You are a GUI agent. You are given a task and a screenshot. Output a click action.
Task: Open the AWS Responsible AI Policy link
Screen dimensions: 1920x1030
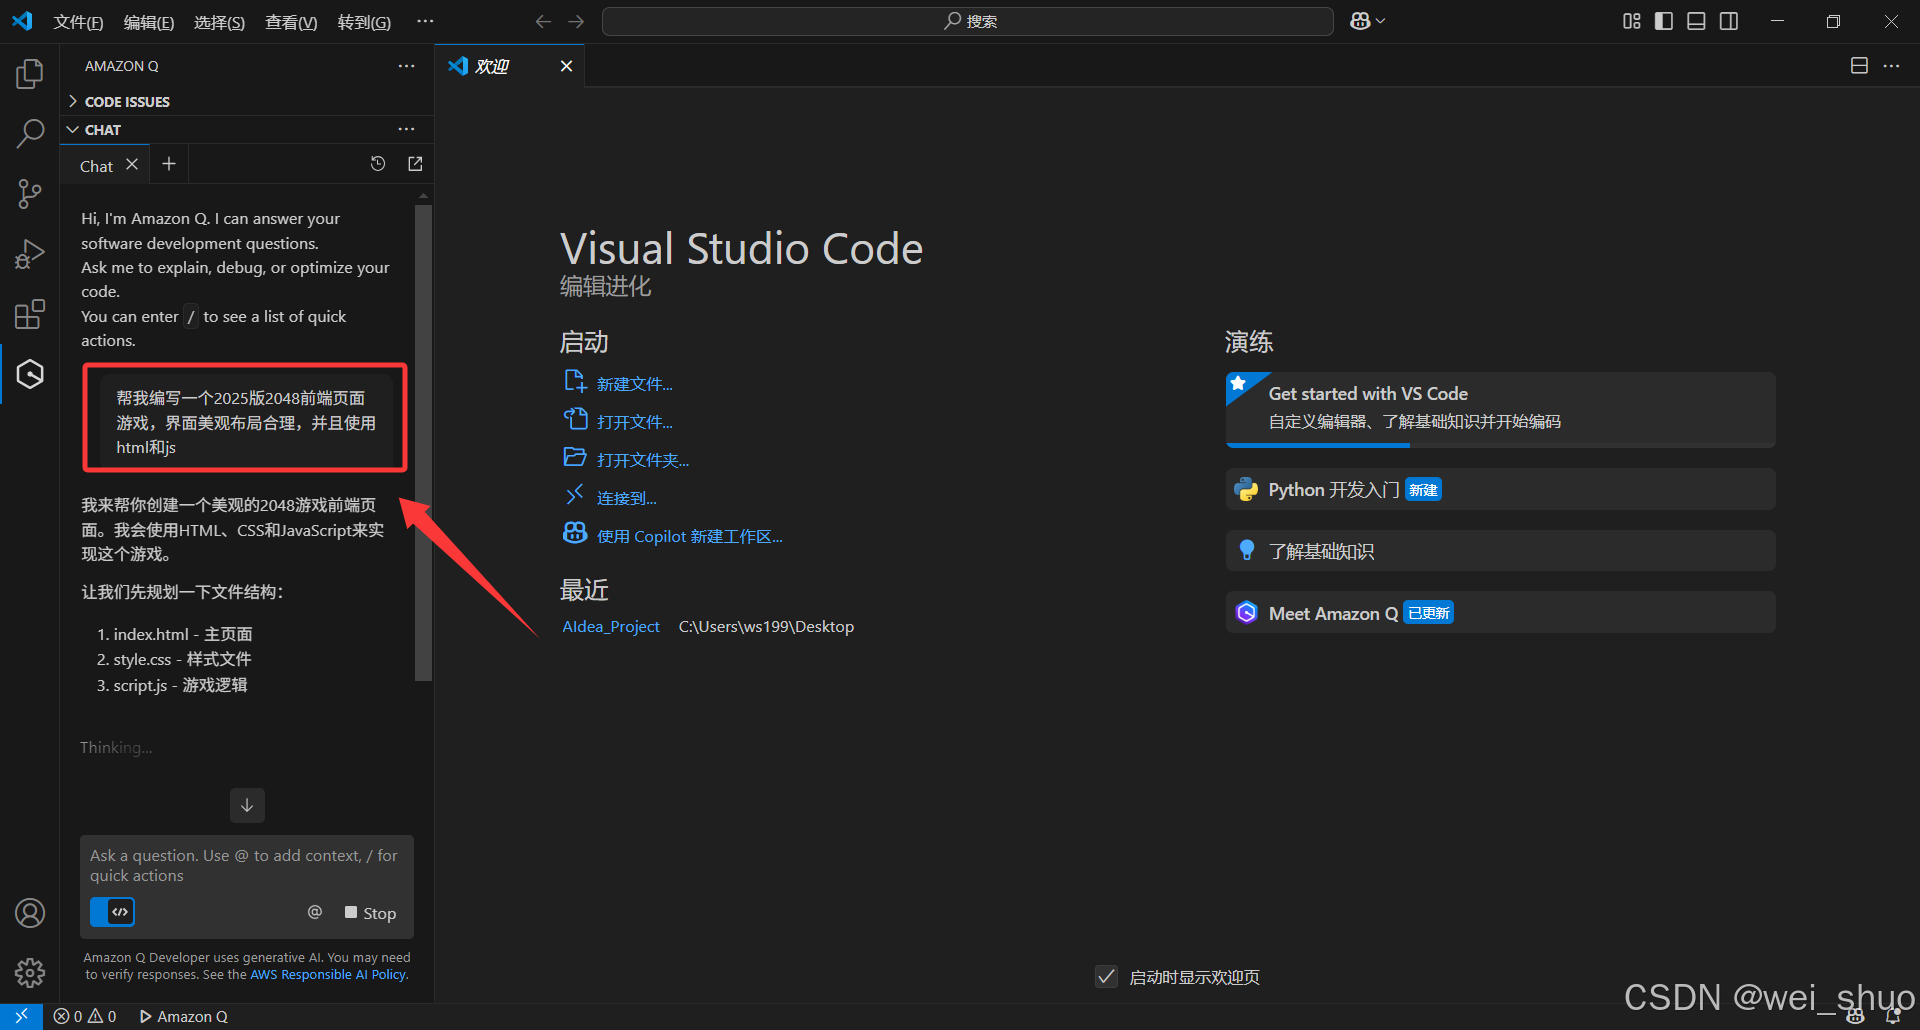[x=328, y=975]
